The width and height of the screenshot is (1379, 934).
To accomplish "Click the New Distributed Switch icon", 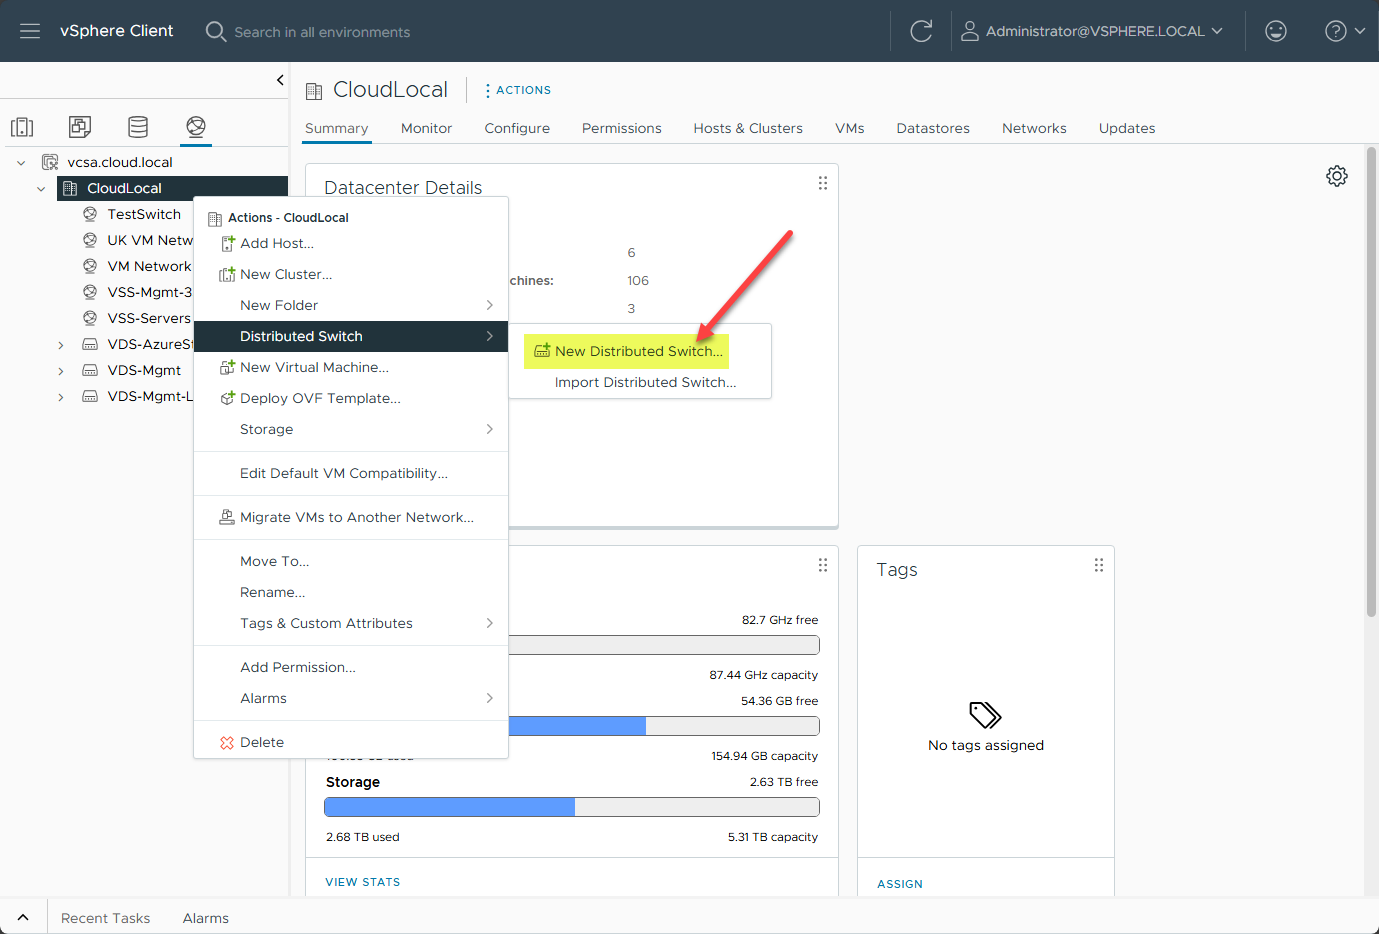I will coord(542,351).
